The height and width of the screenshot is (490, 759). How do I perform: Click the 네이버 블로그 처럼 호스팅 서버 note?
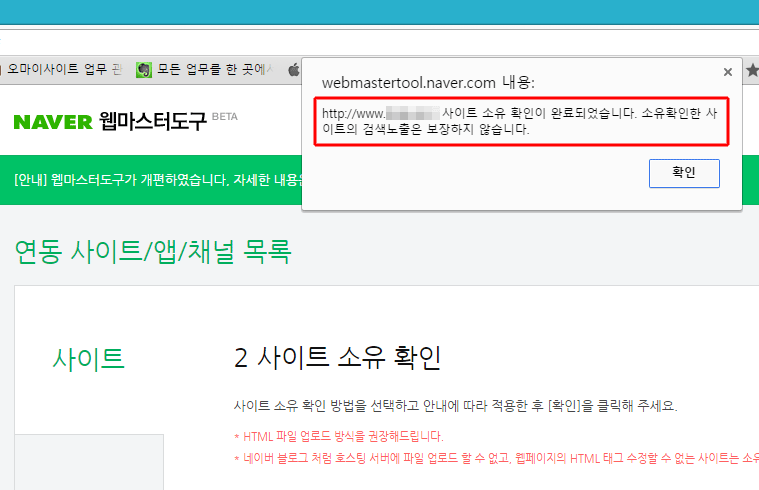[497, 458]
